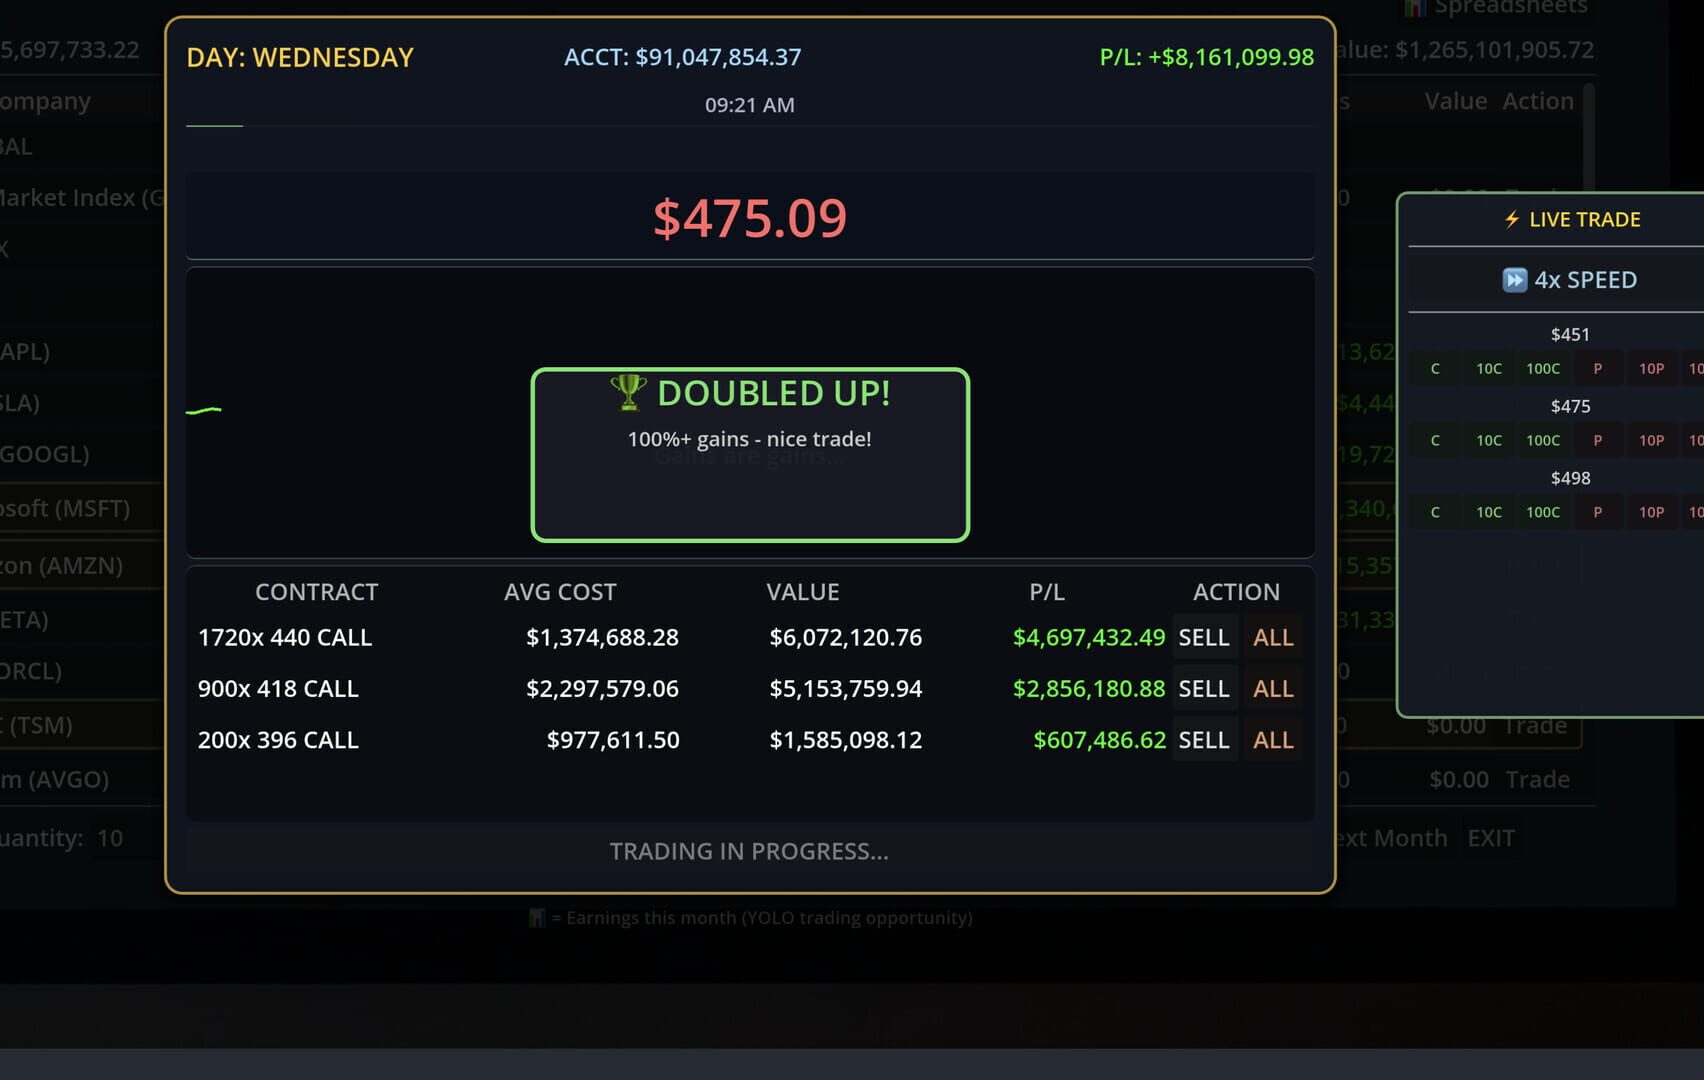The image size is (1704, 1080).
Task: Click the EXIT button
Action: (x=1490, y=838)
